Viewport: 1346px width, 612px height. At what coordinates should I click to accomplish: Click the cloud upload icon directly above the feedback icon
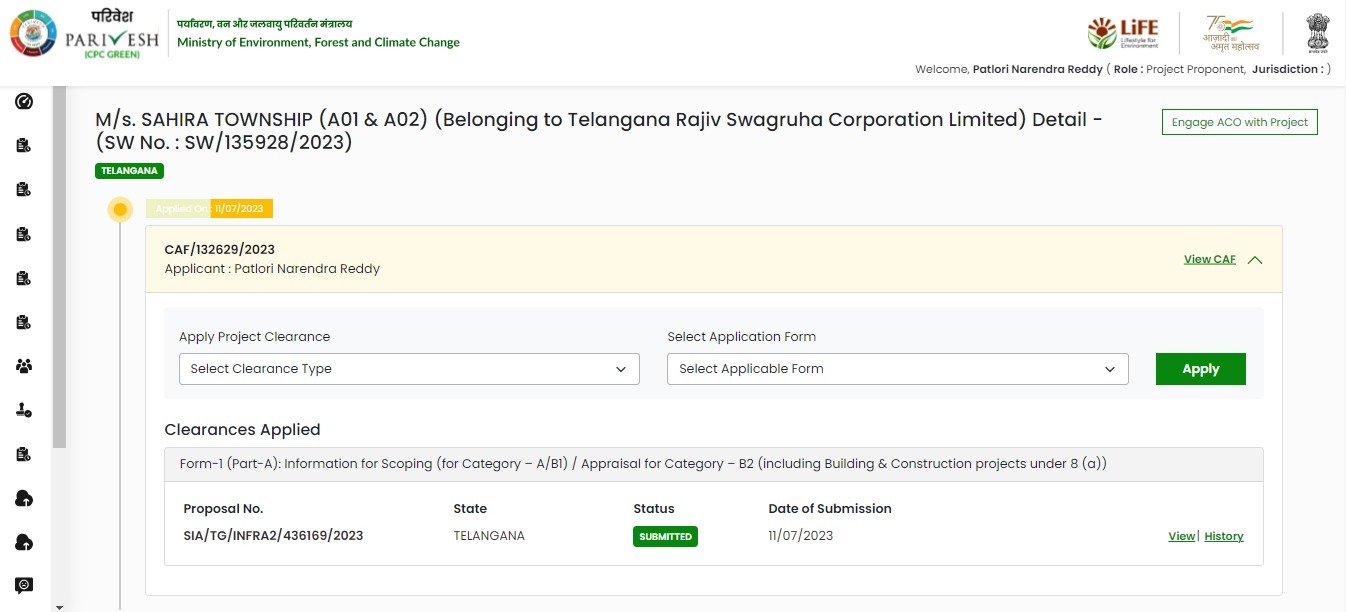point(25,542)
